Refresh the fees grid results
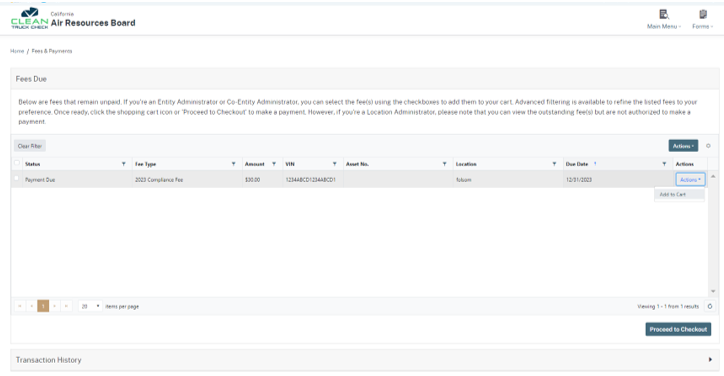Image resolution: width=724 pixels, height=376 pixels. (x=710, y=306)
